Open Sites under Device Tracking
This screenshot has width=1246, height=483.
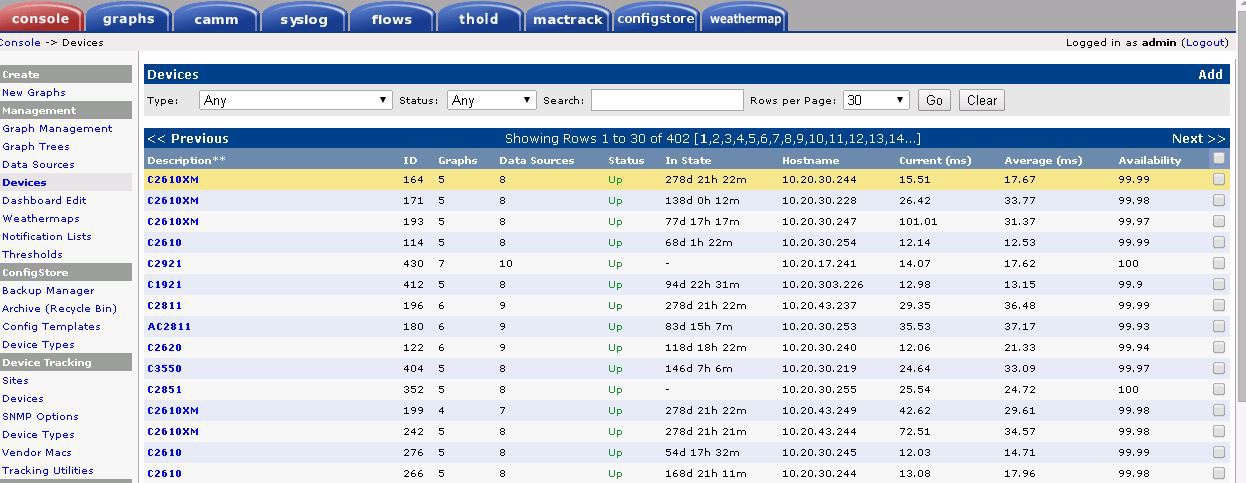[15, 380]
